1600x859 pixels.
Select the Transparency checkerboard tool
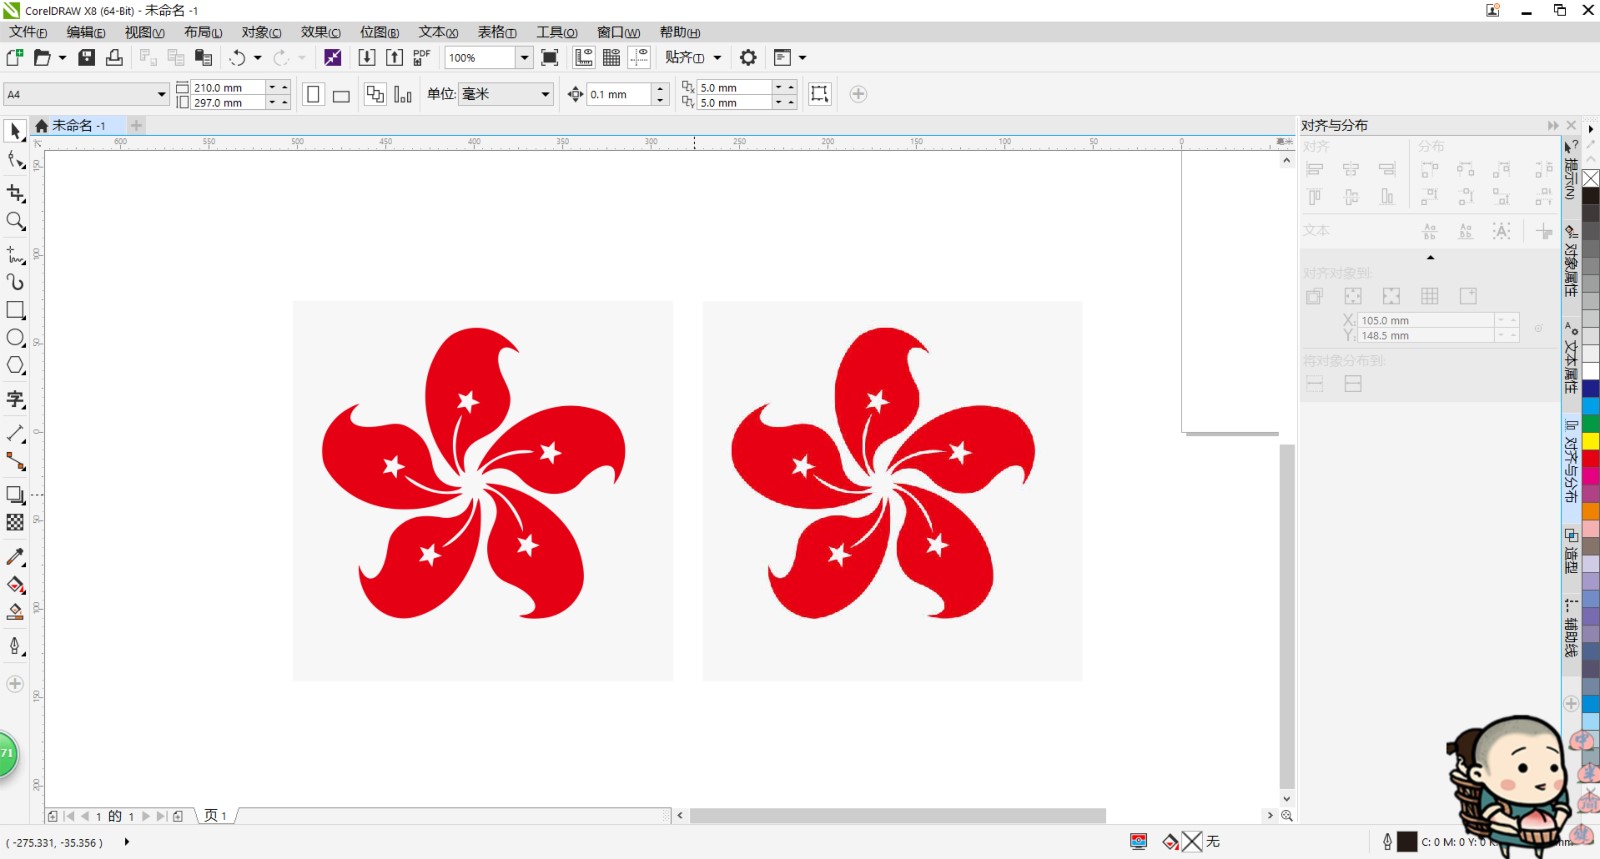tap(15, 522)
